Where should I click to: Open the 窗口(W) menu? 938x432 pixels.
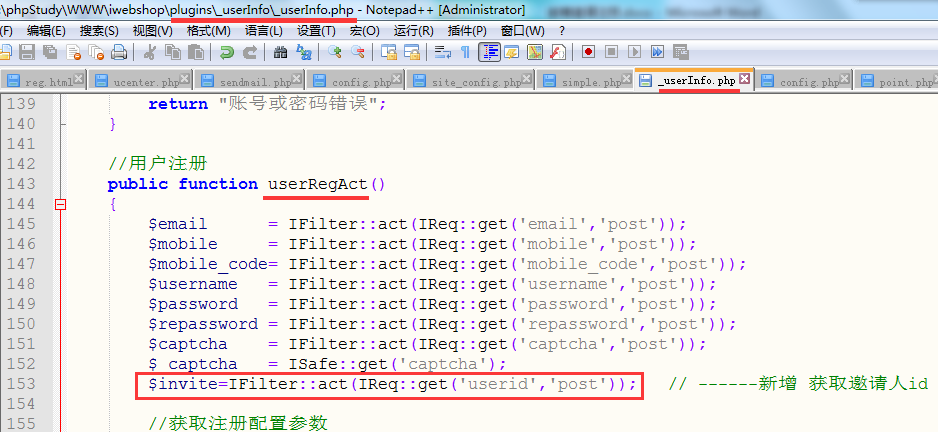tap(523, 31)
